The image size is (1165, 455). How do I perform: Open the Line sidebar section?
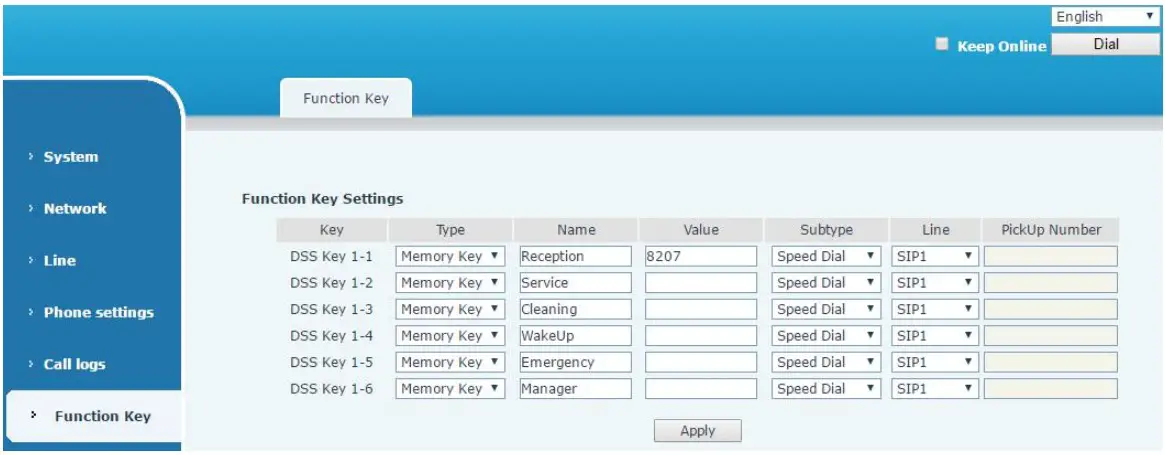[x=60, y=261]
